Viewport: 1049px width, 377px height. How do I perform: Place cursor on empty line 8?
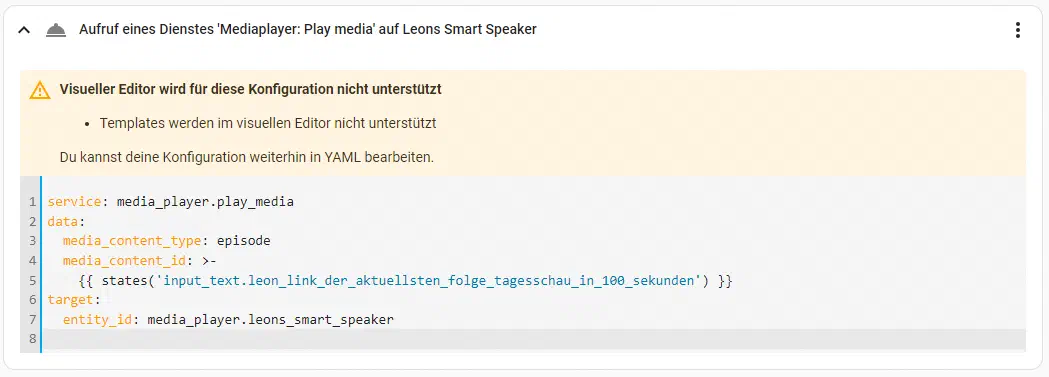tap(533, 339)
